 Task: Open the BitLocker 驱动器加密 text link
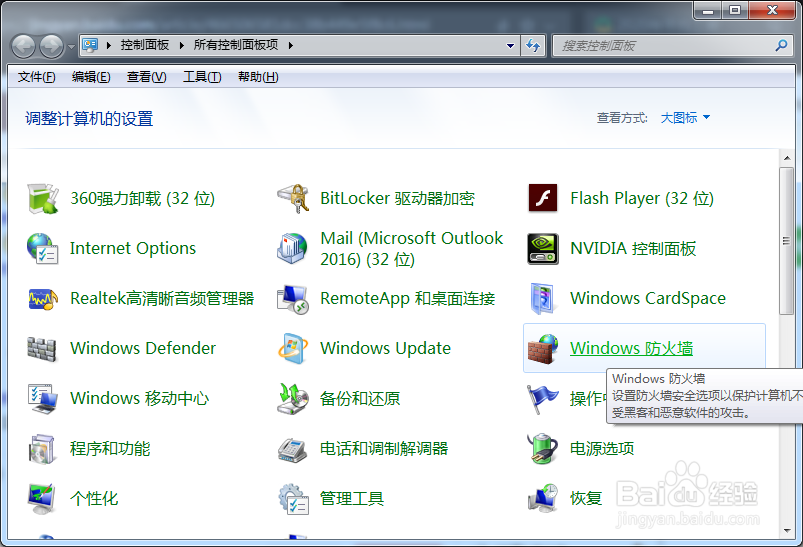pos(397,199)
